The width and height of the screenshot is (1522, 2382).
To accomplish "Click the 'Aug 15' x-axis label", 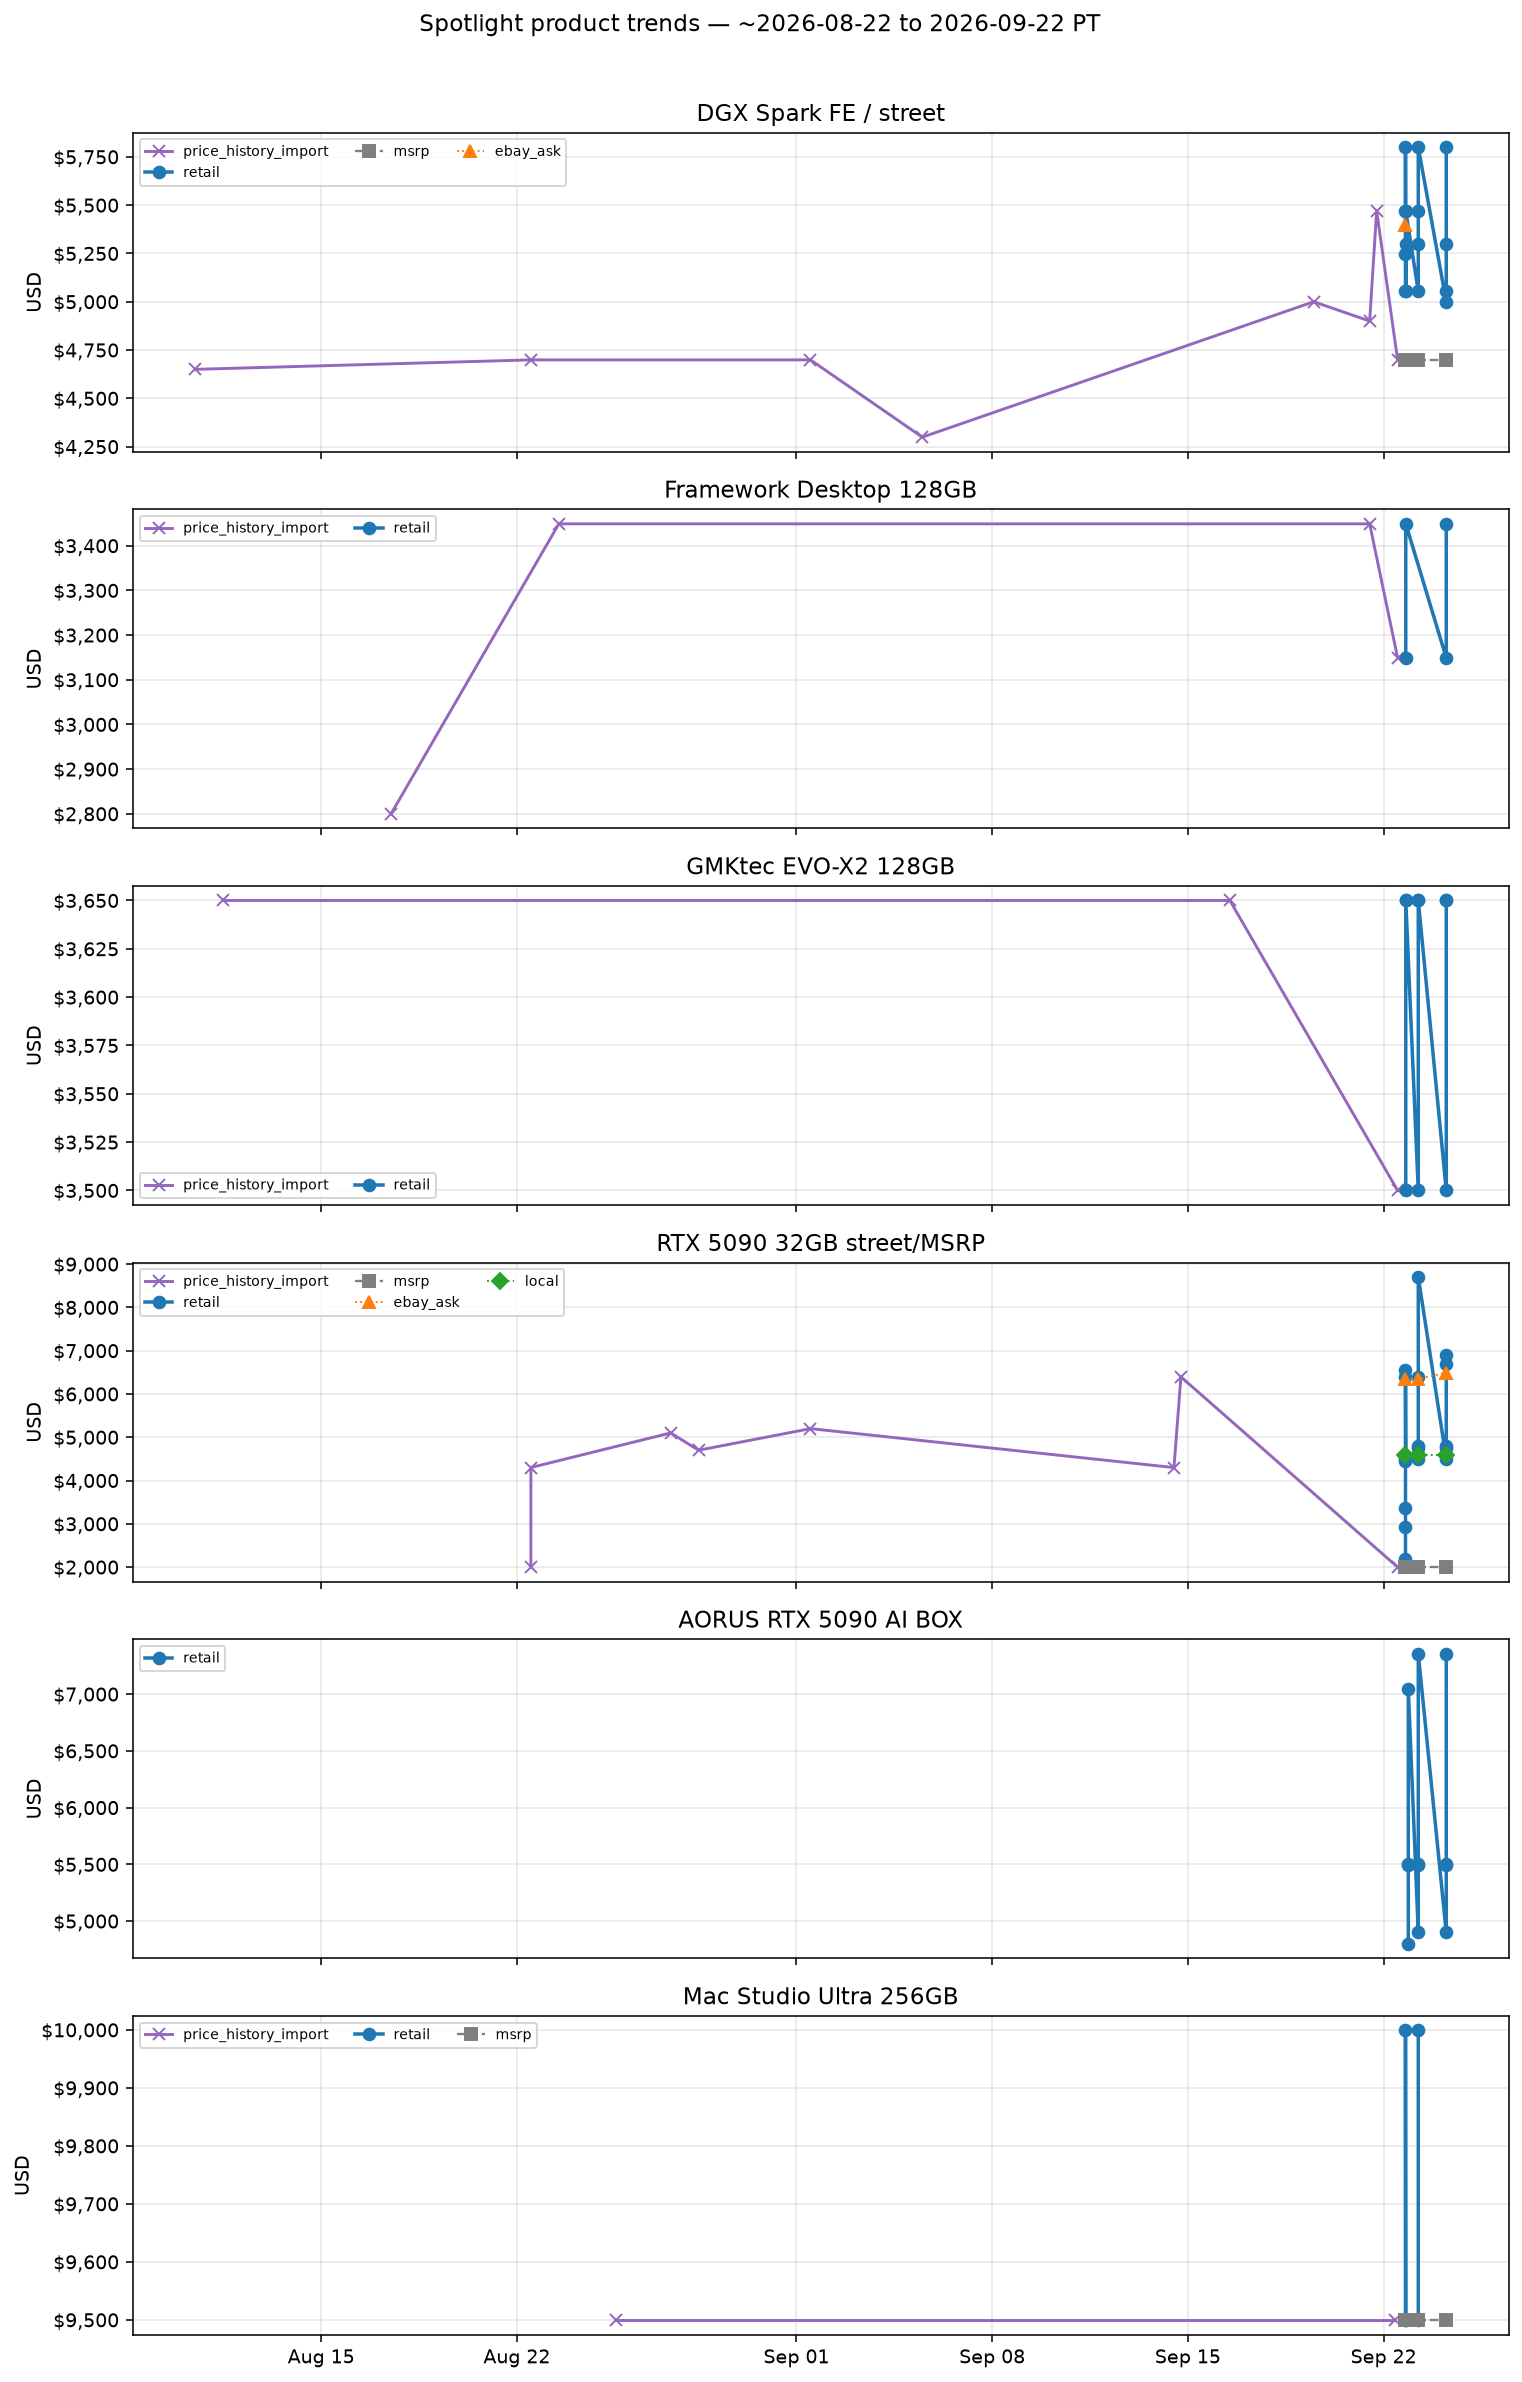I will pyautogui.click(x=320, y=2357).
